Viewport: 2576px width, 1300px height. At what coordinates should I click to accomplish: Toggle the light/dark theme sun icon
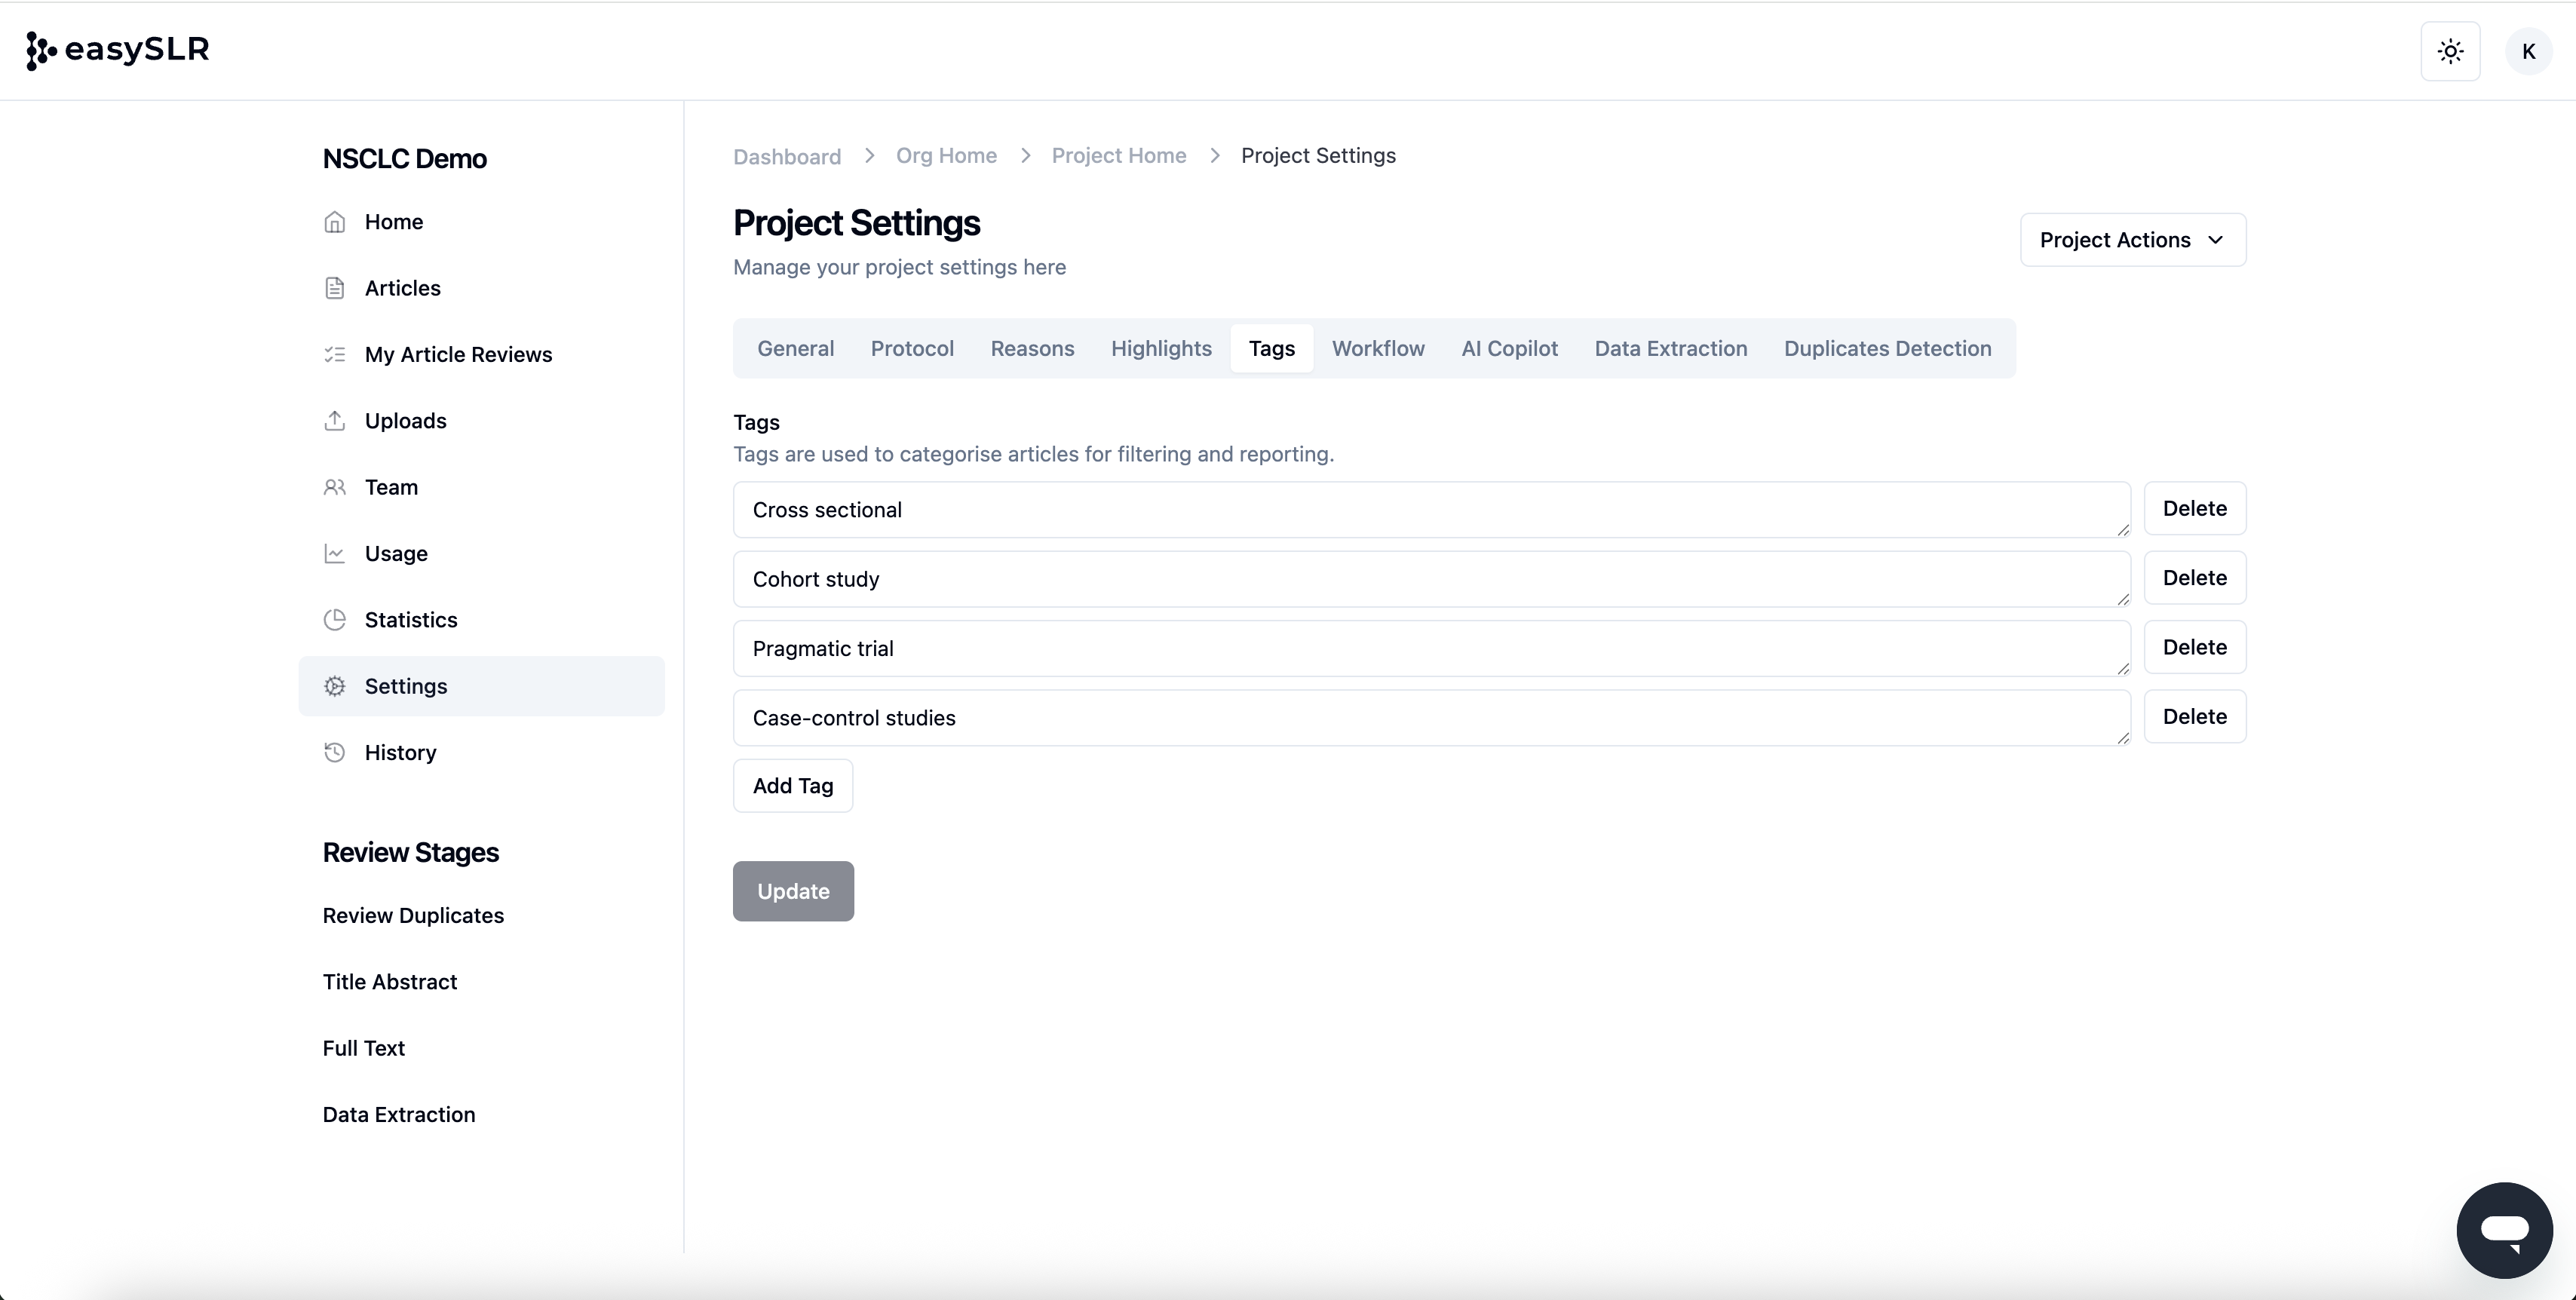point(2450,51)
